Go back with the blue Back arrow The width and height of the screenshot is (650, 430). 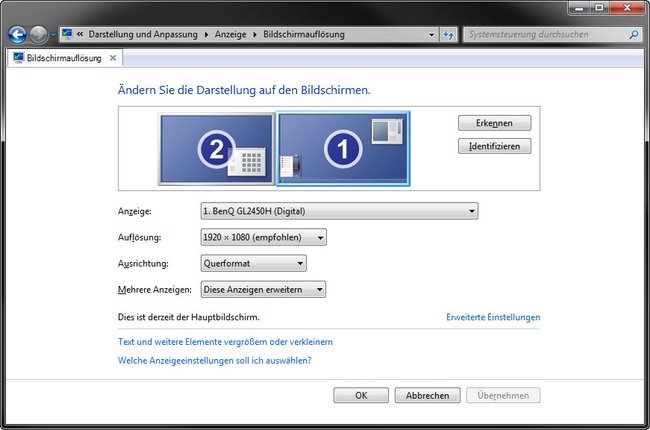(17, 35)
